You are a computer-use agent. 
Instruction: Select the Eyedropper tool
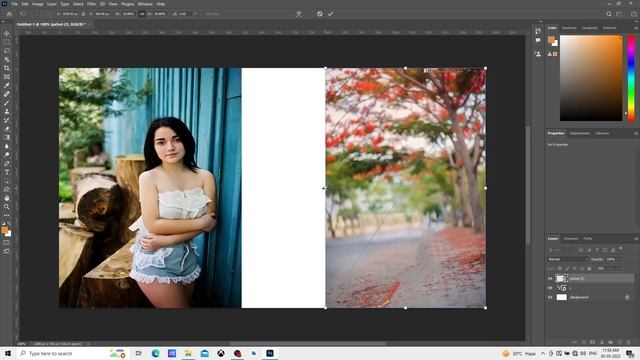click(7, 85)
